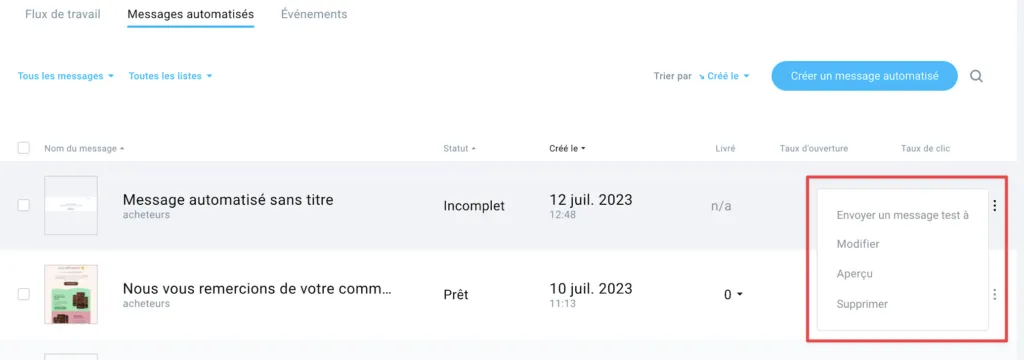The width and height of the screenshot is (1024, 360).
Task: Open the green thank-you email thumbnail
Action: [71, 294]
